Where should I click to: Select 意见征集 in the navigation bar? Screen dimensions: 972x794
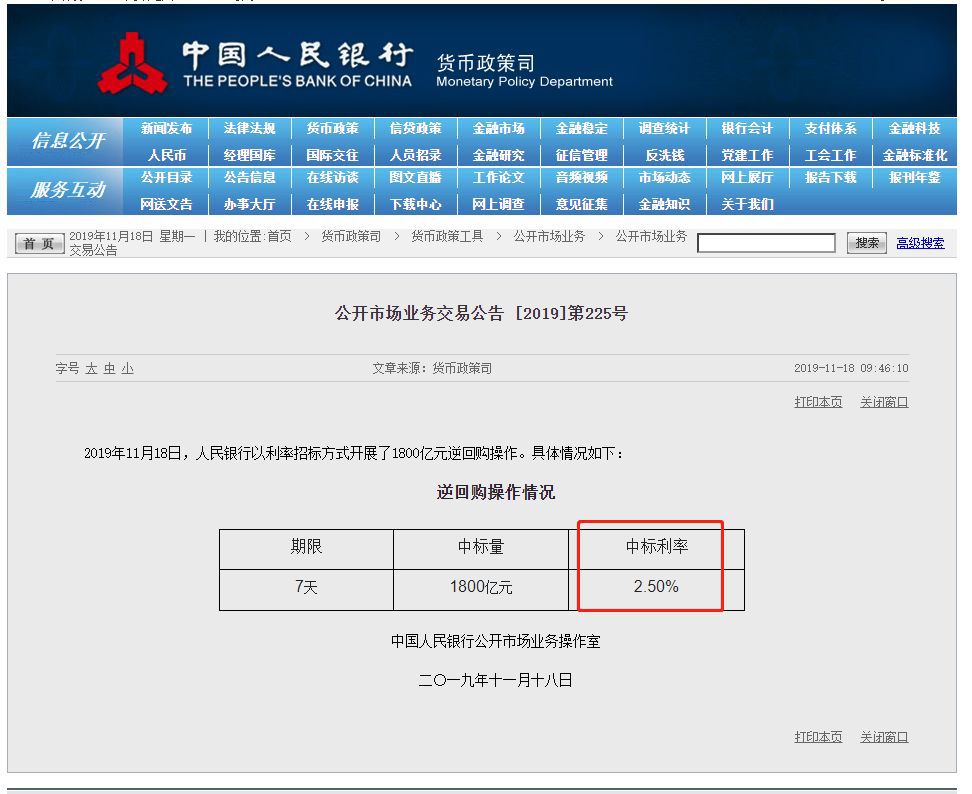click(x=581, y=205)
